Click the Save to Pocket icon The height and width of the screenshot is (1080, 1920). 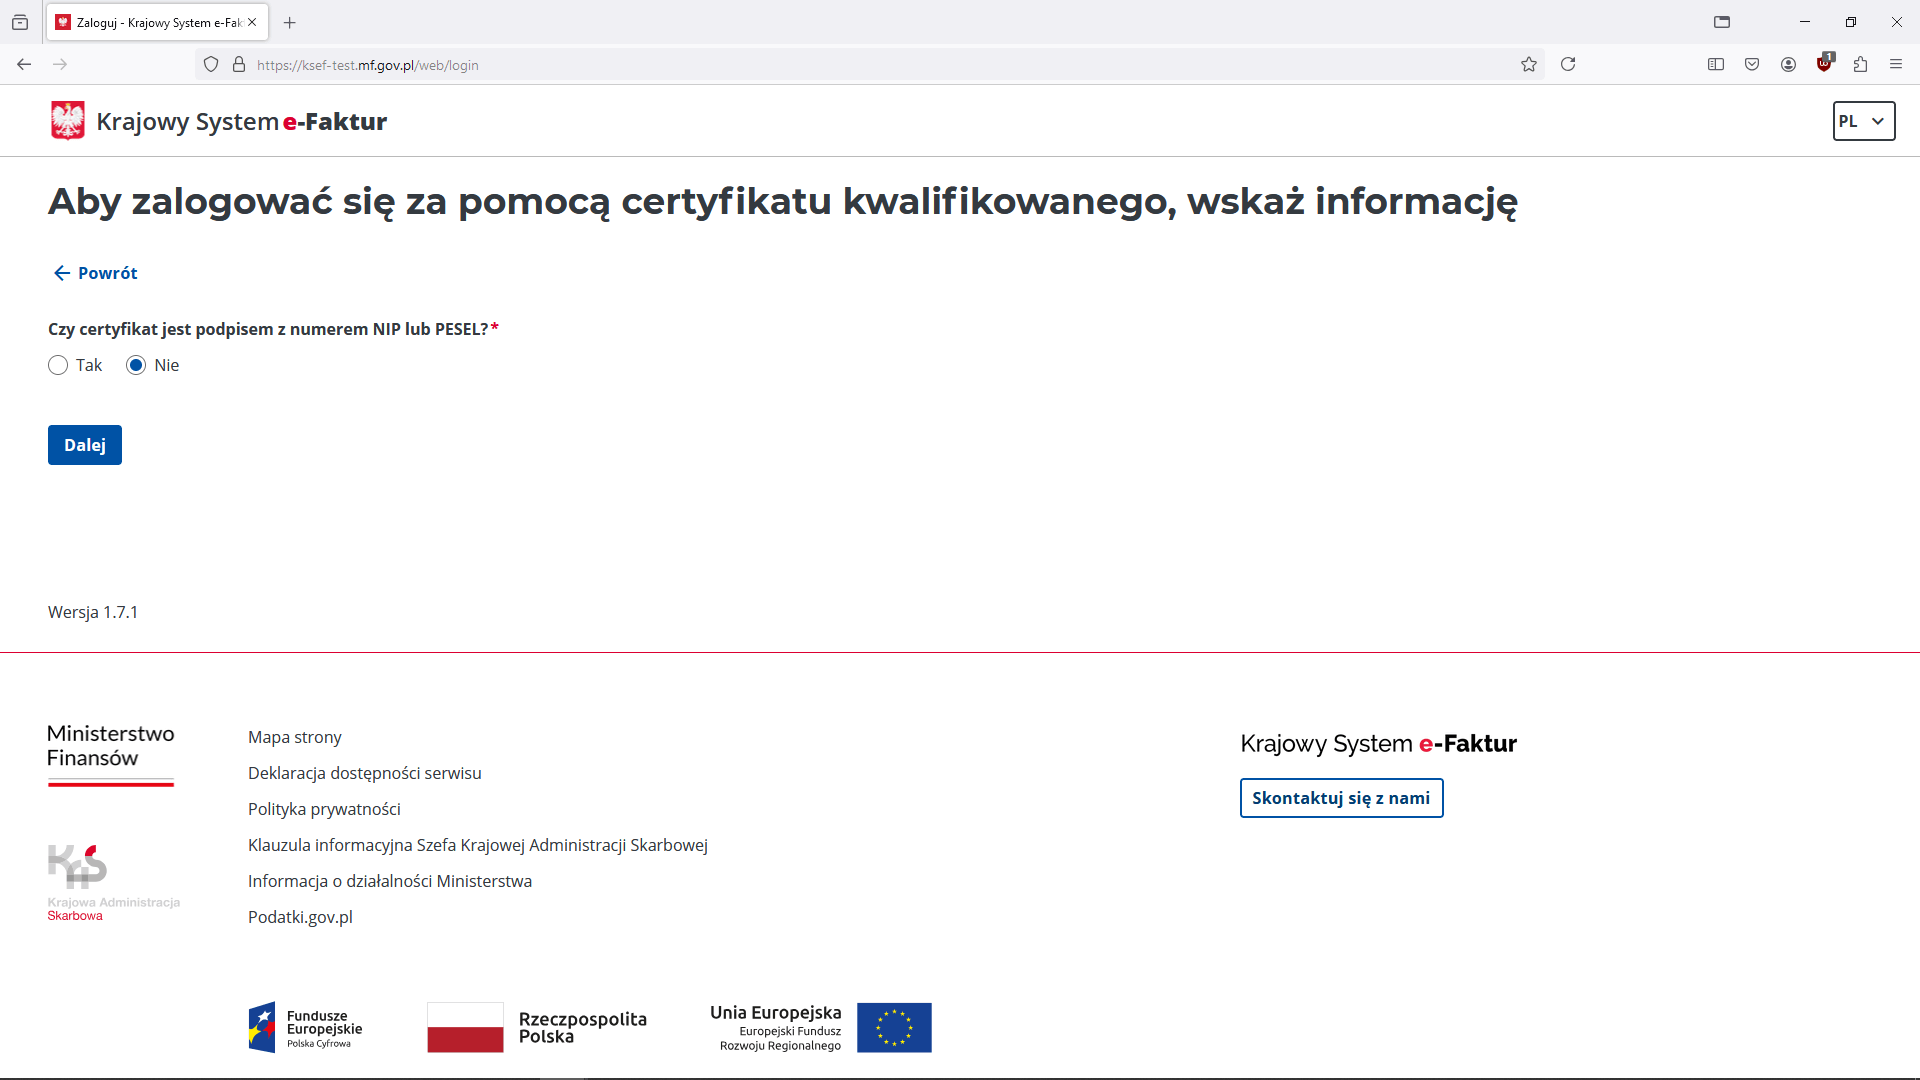[1752, 64]
